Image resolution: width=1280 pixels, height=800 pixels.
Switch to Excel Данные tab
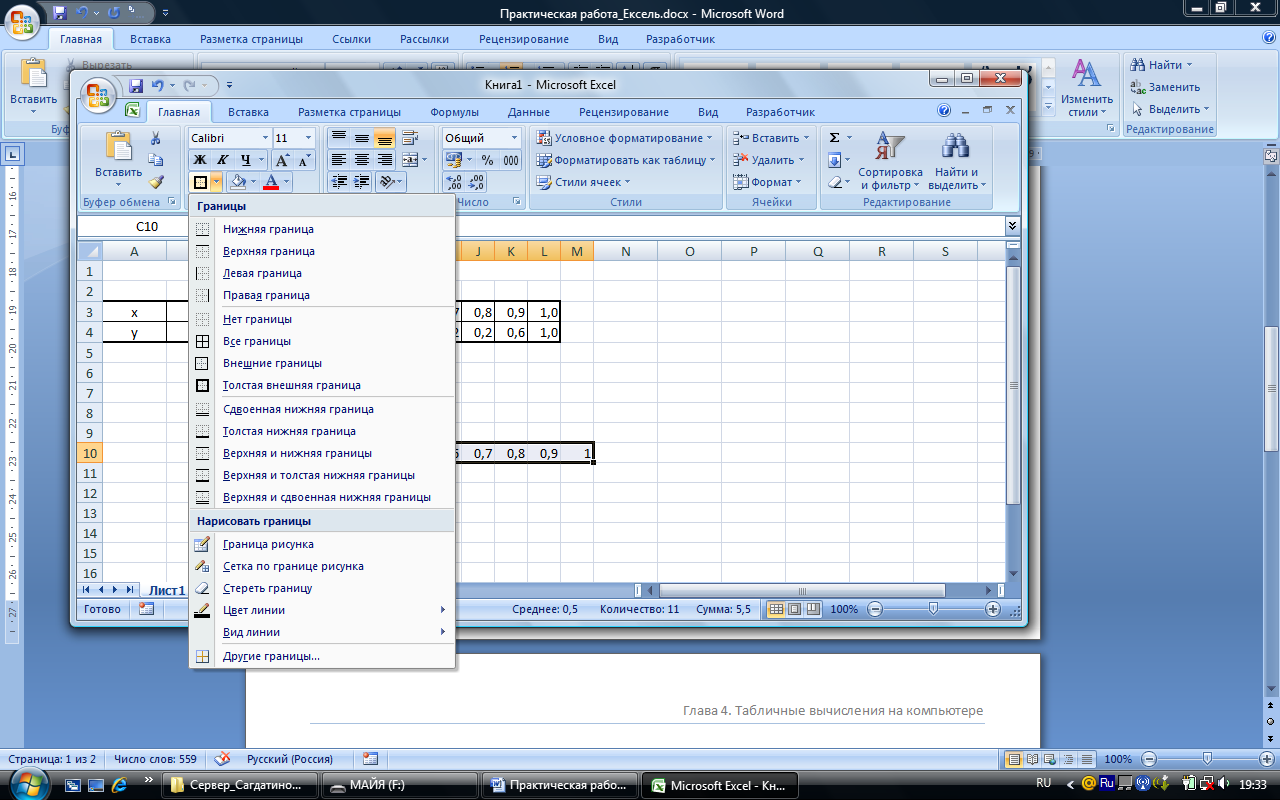click(x=528, y=112)
